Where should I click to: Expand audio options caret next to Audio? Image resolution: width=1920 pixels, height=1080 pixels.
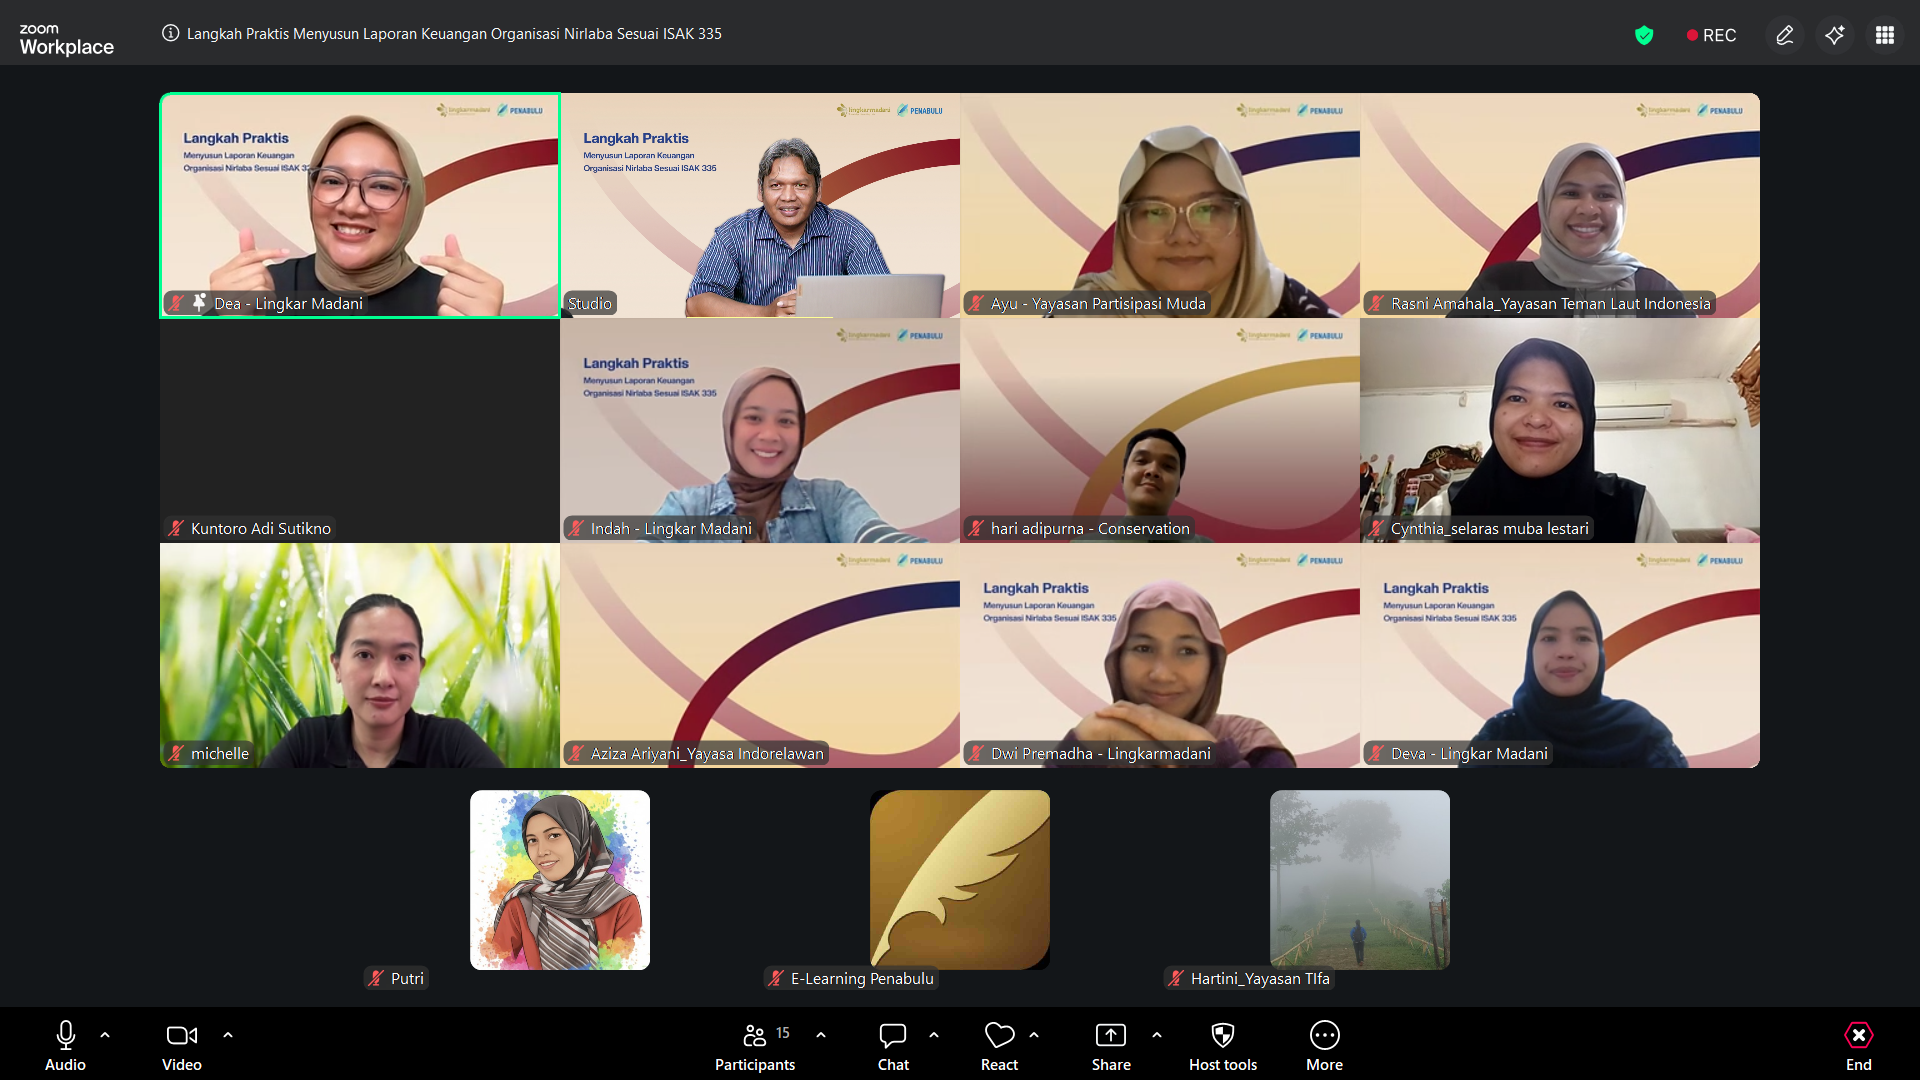[x=105, y=1035]
